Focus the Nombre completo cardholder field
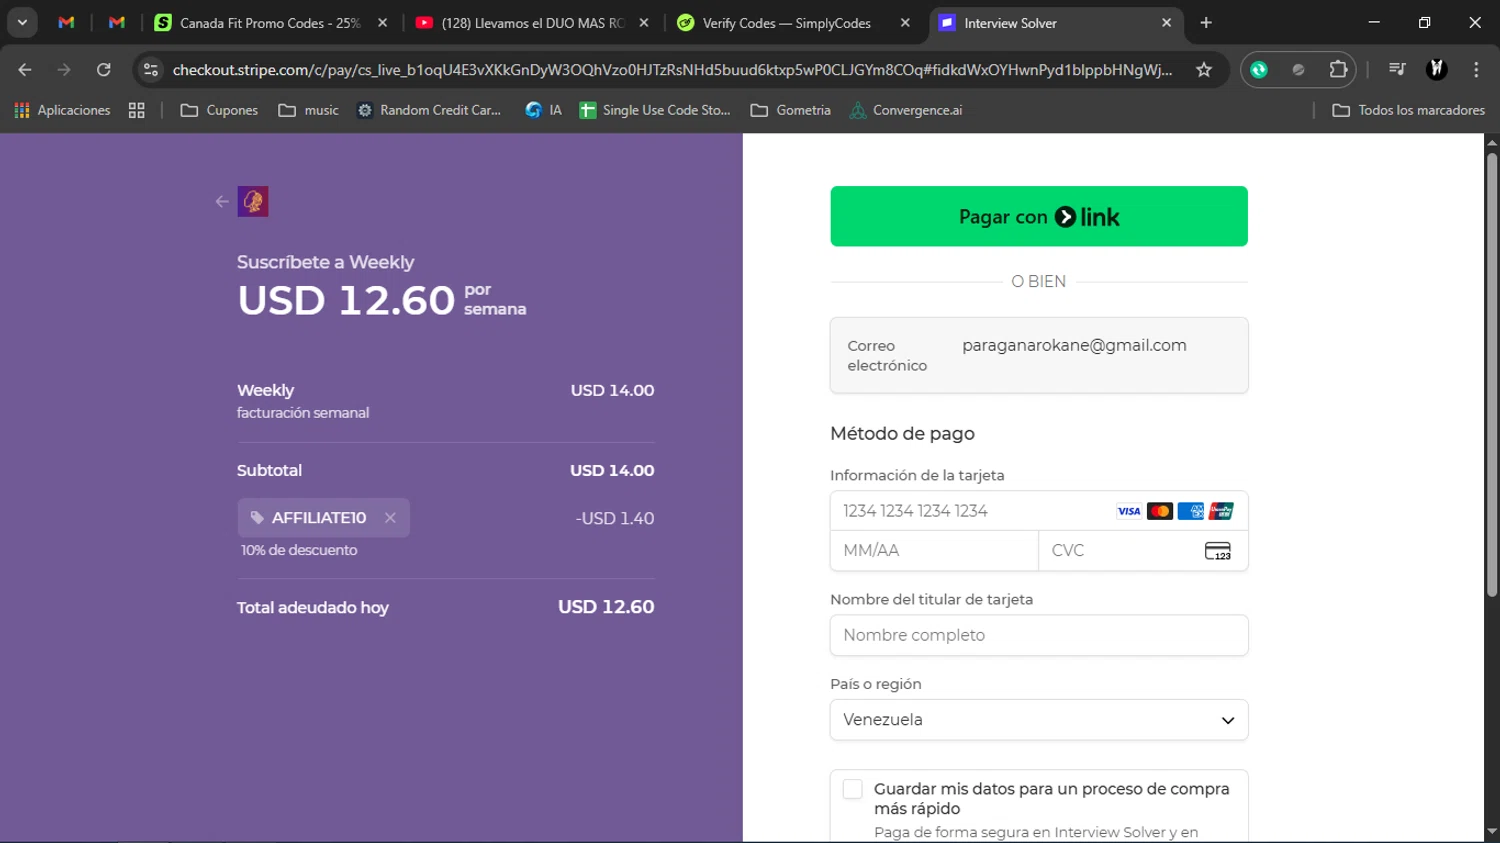 [1039, 635]
